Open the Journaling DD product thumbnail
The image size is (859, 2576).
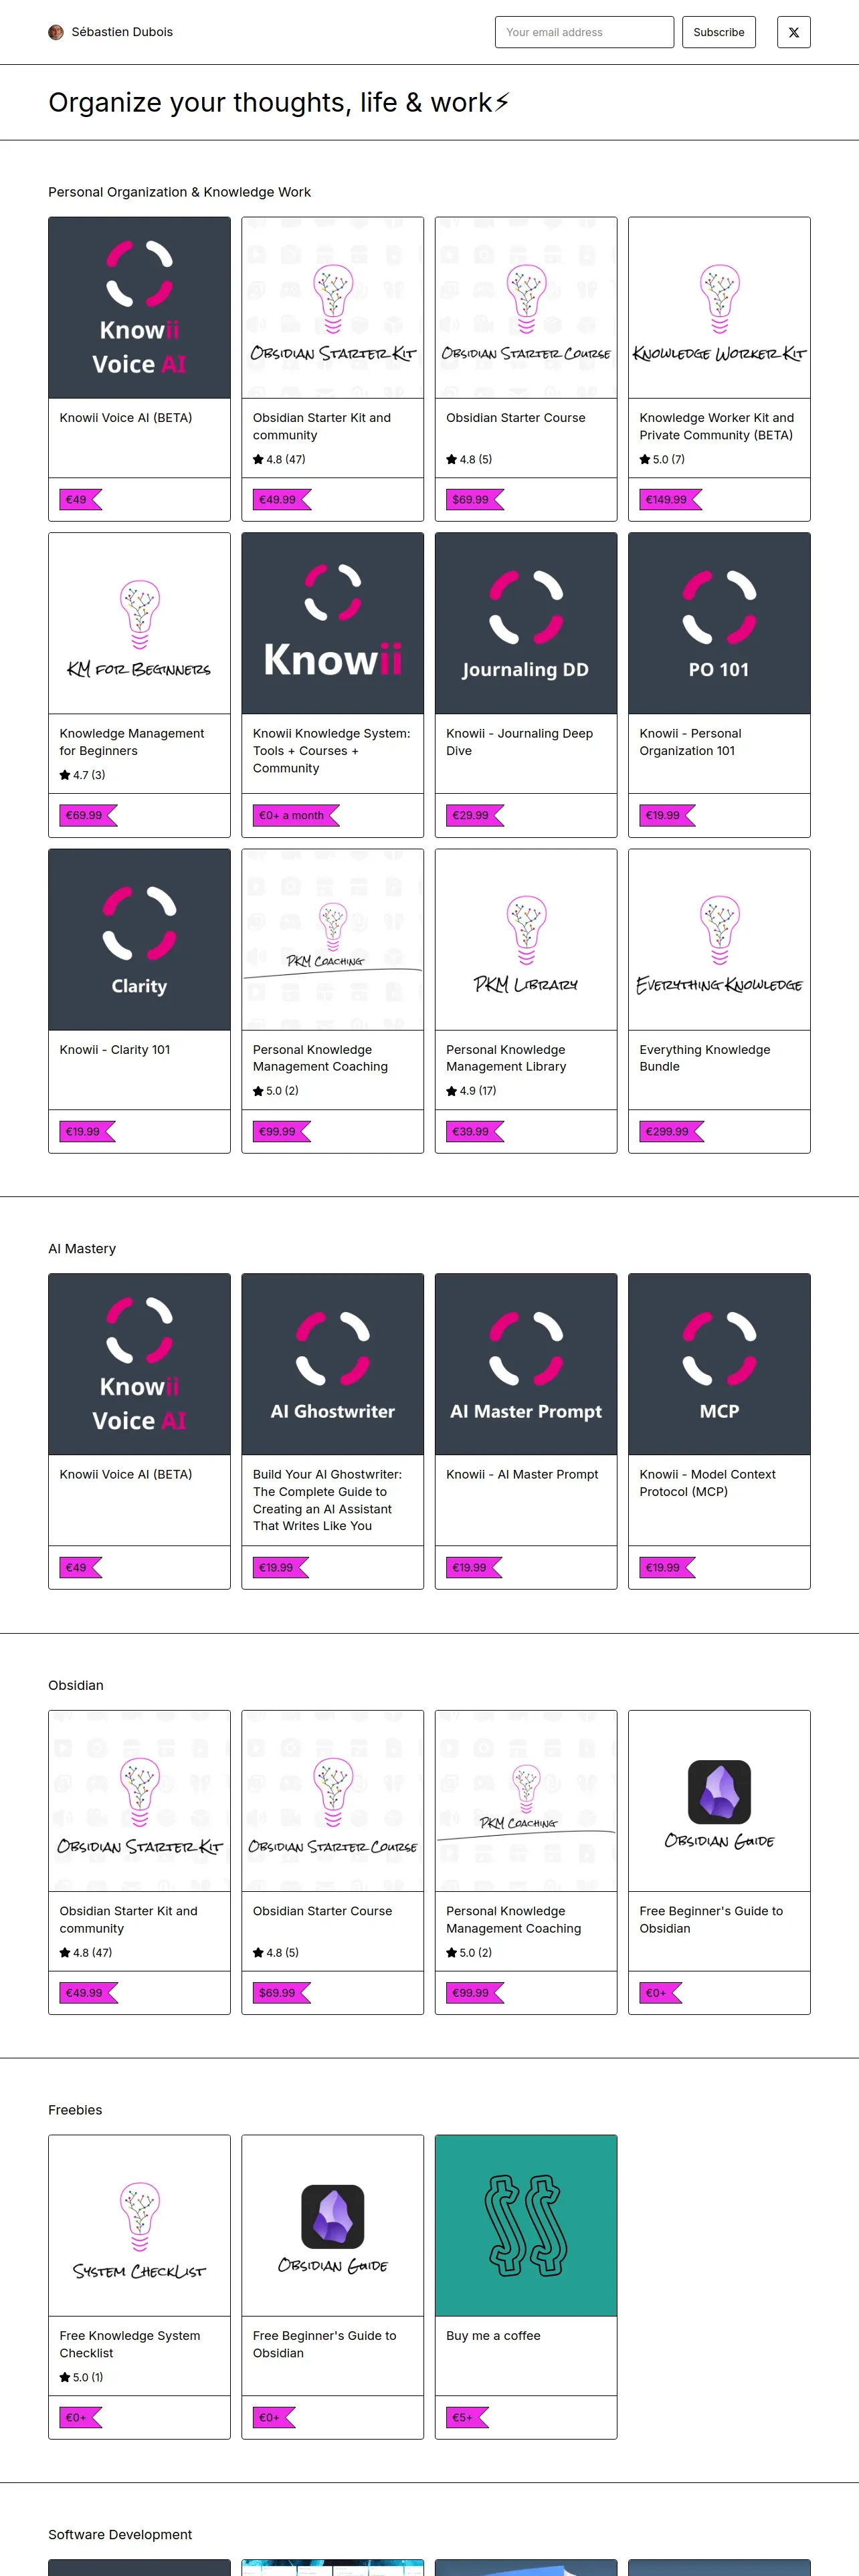(x=525, y=623)
